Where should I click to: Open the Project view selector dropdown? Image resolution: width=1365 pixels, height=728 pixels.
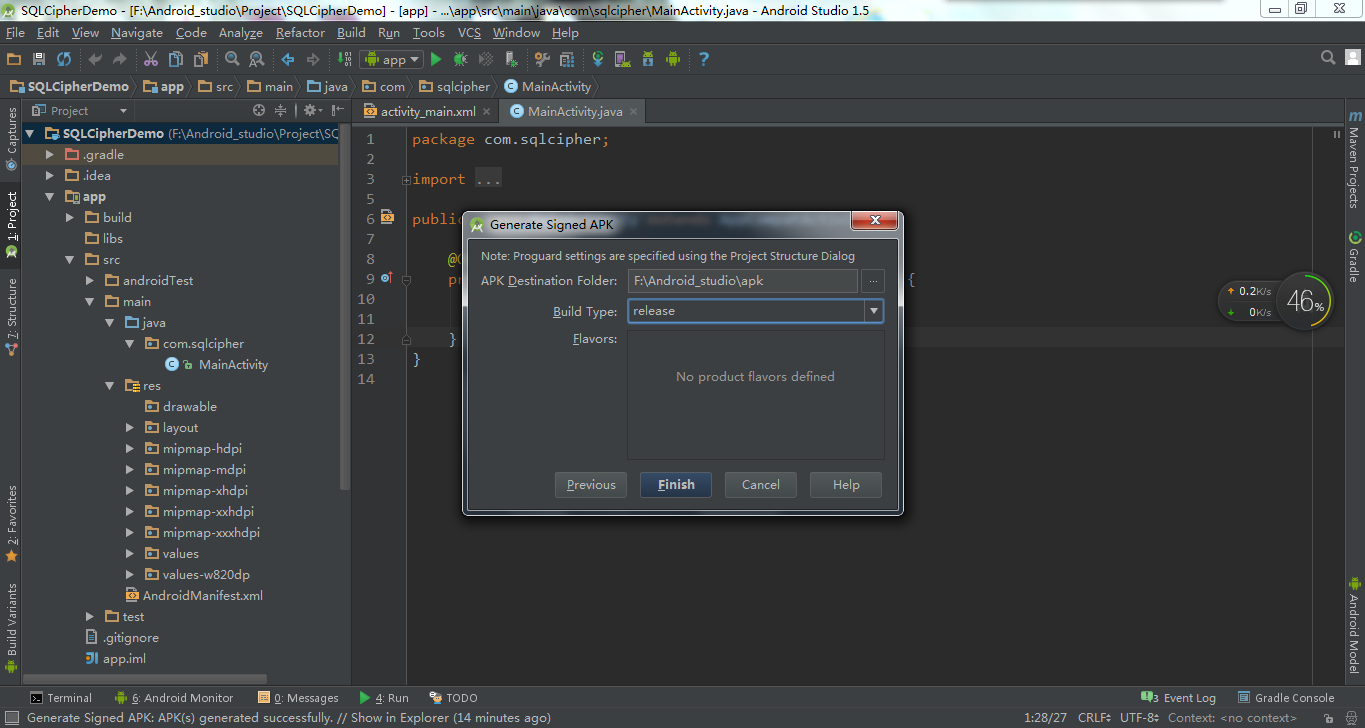80,110
